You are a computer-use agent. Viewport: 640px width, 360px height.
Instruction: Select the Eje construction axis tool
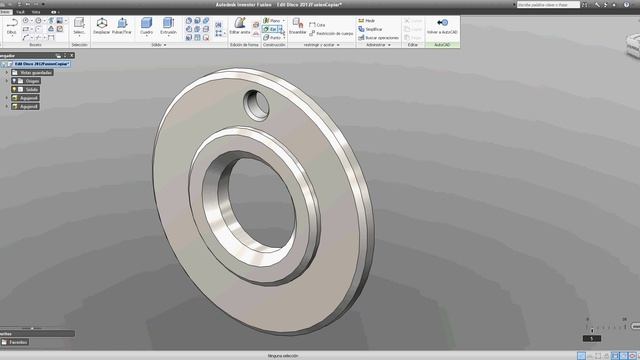click(270, 29)
